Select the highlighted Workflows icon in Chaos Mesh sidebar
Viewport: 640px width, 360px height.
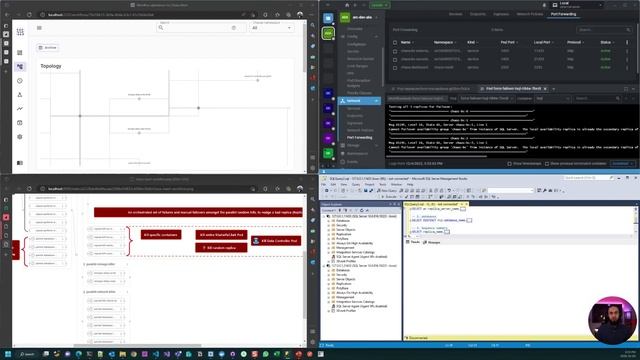point(20,67)
